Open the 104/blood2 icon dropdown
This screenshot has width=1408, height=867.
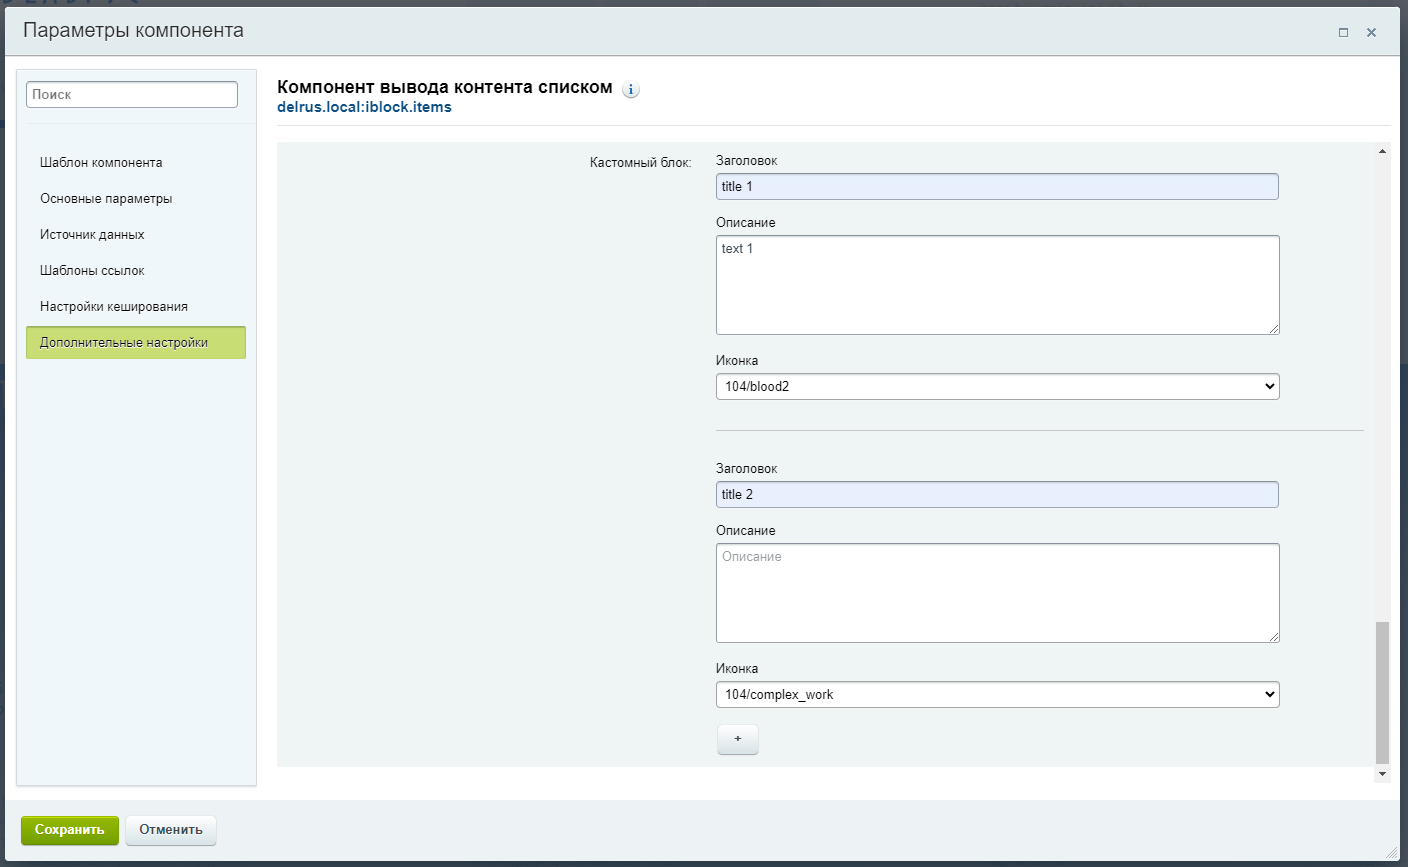997,386
